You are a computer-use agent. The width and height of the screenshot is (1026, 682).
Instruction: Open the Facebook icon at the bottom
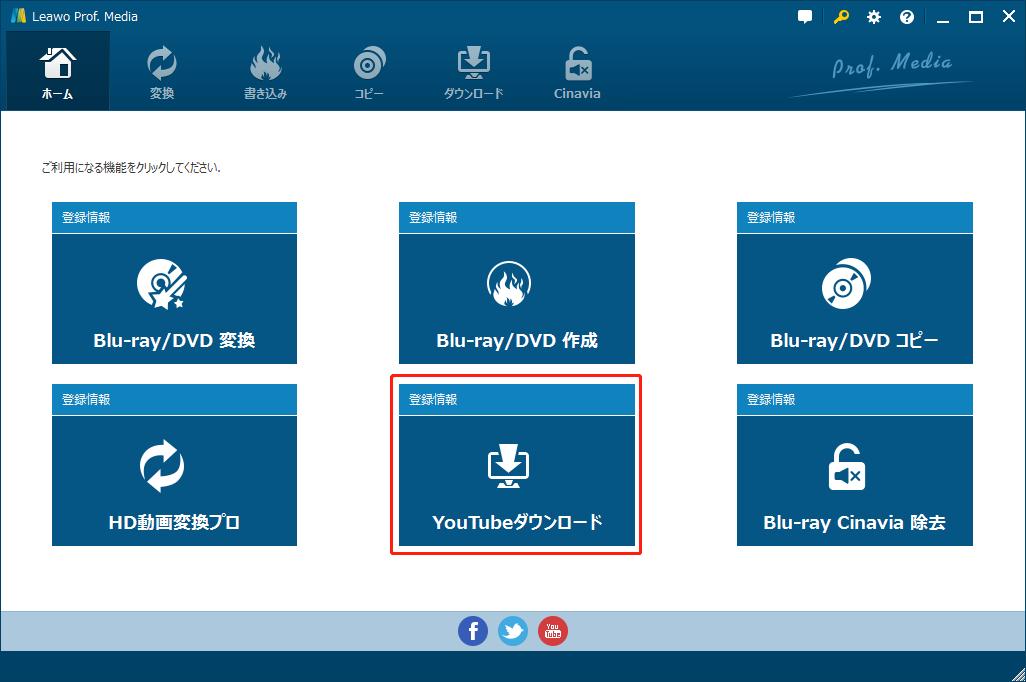(473, 631)
